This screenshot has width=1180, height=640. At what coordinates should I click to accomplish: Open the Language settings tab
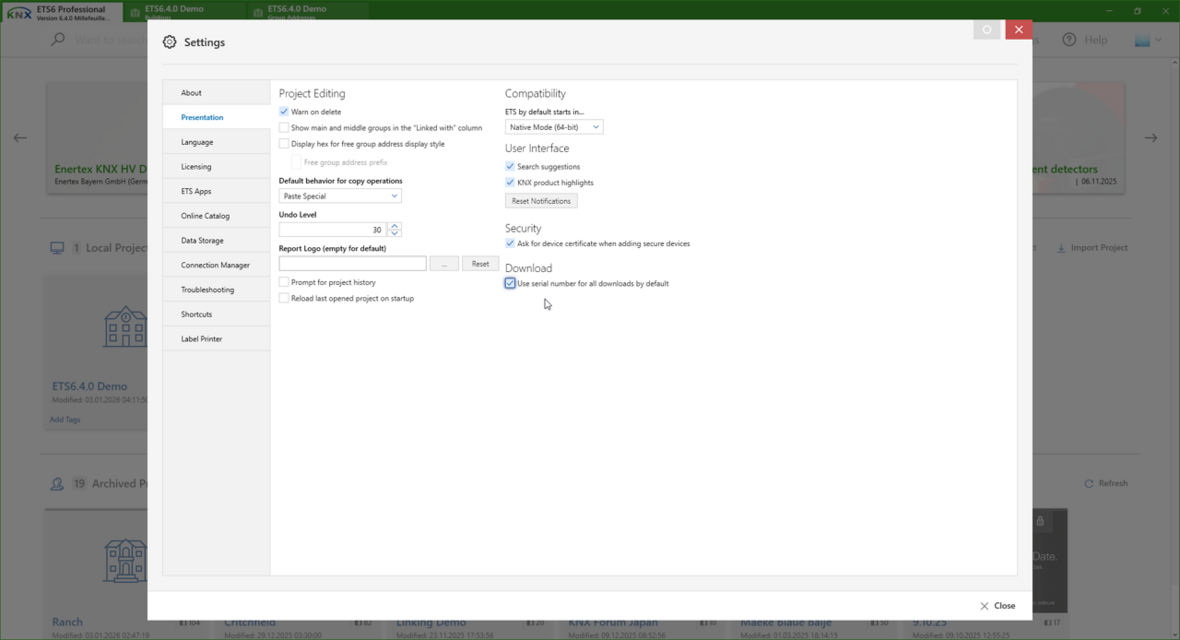[x=197, y=142]
